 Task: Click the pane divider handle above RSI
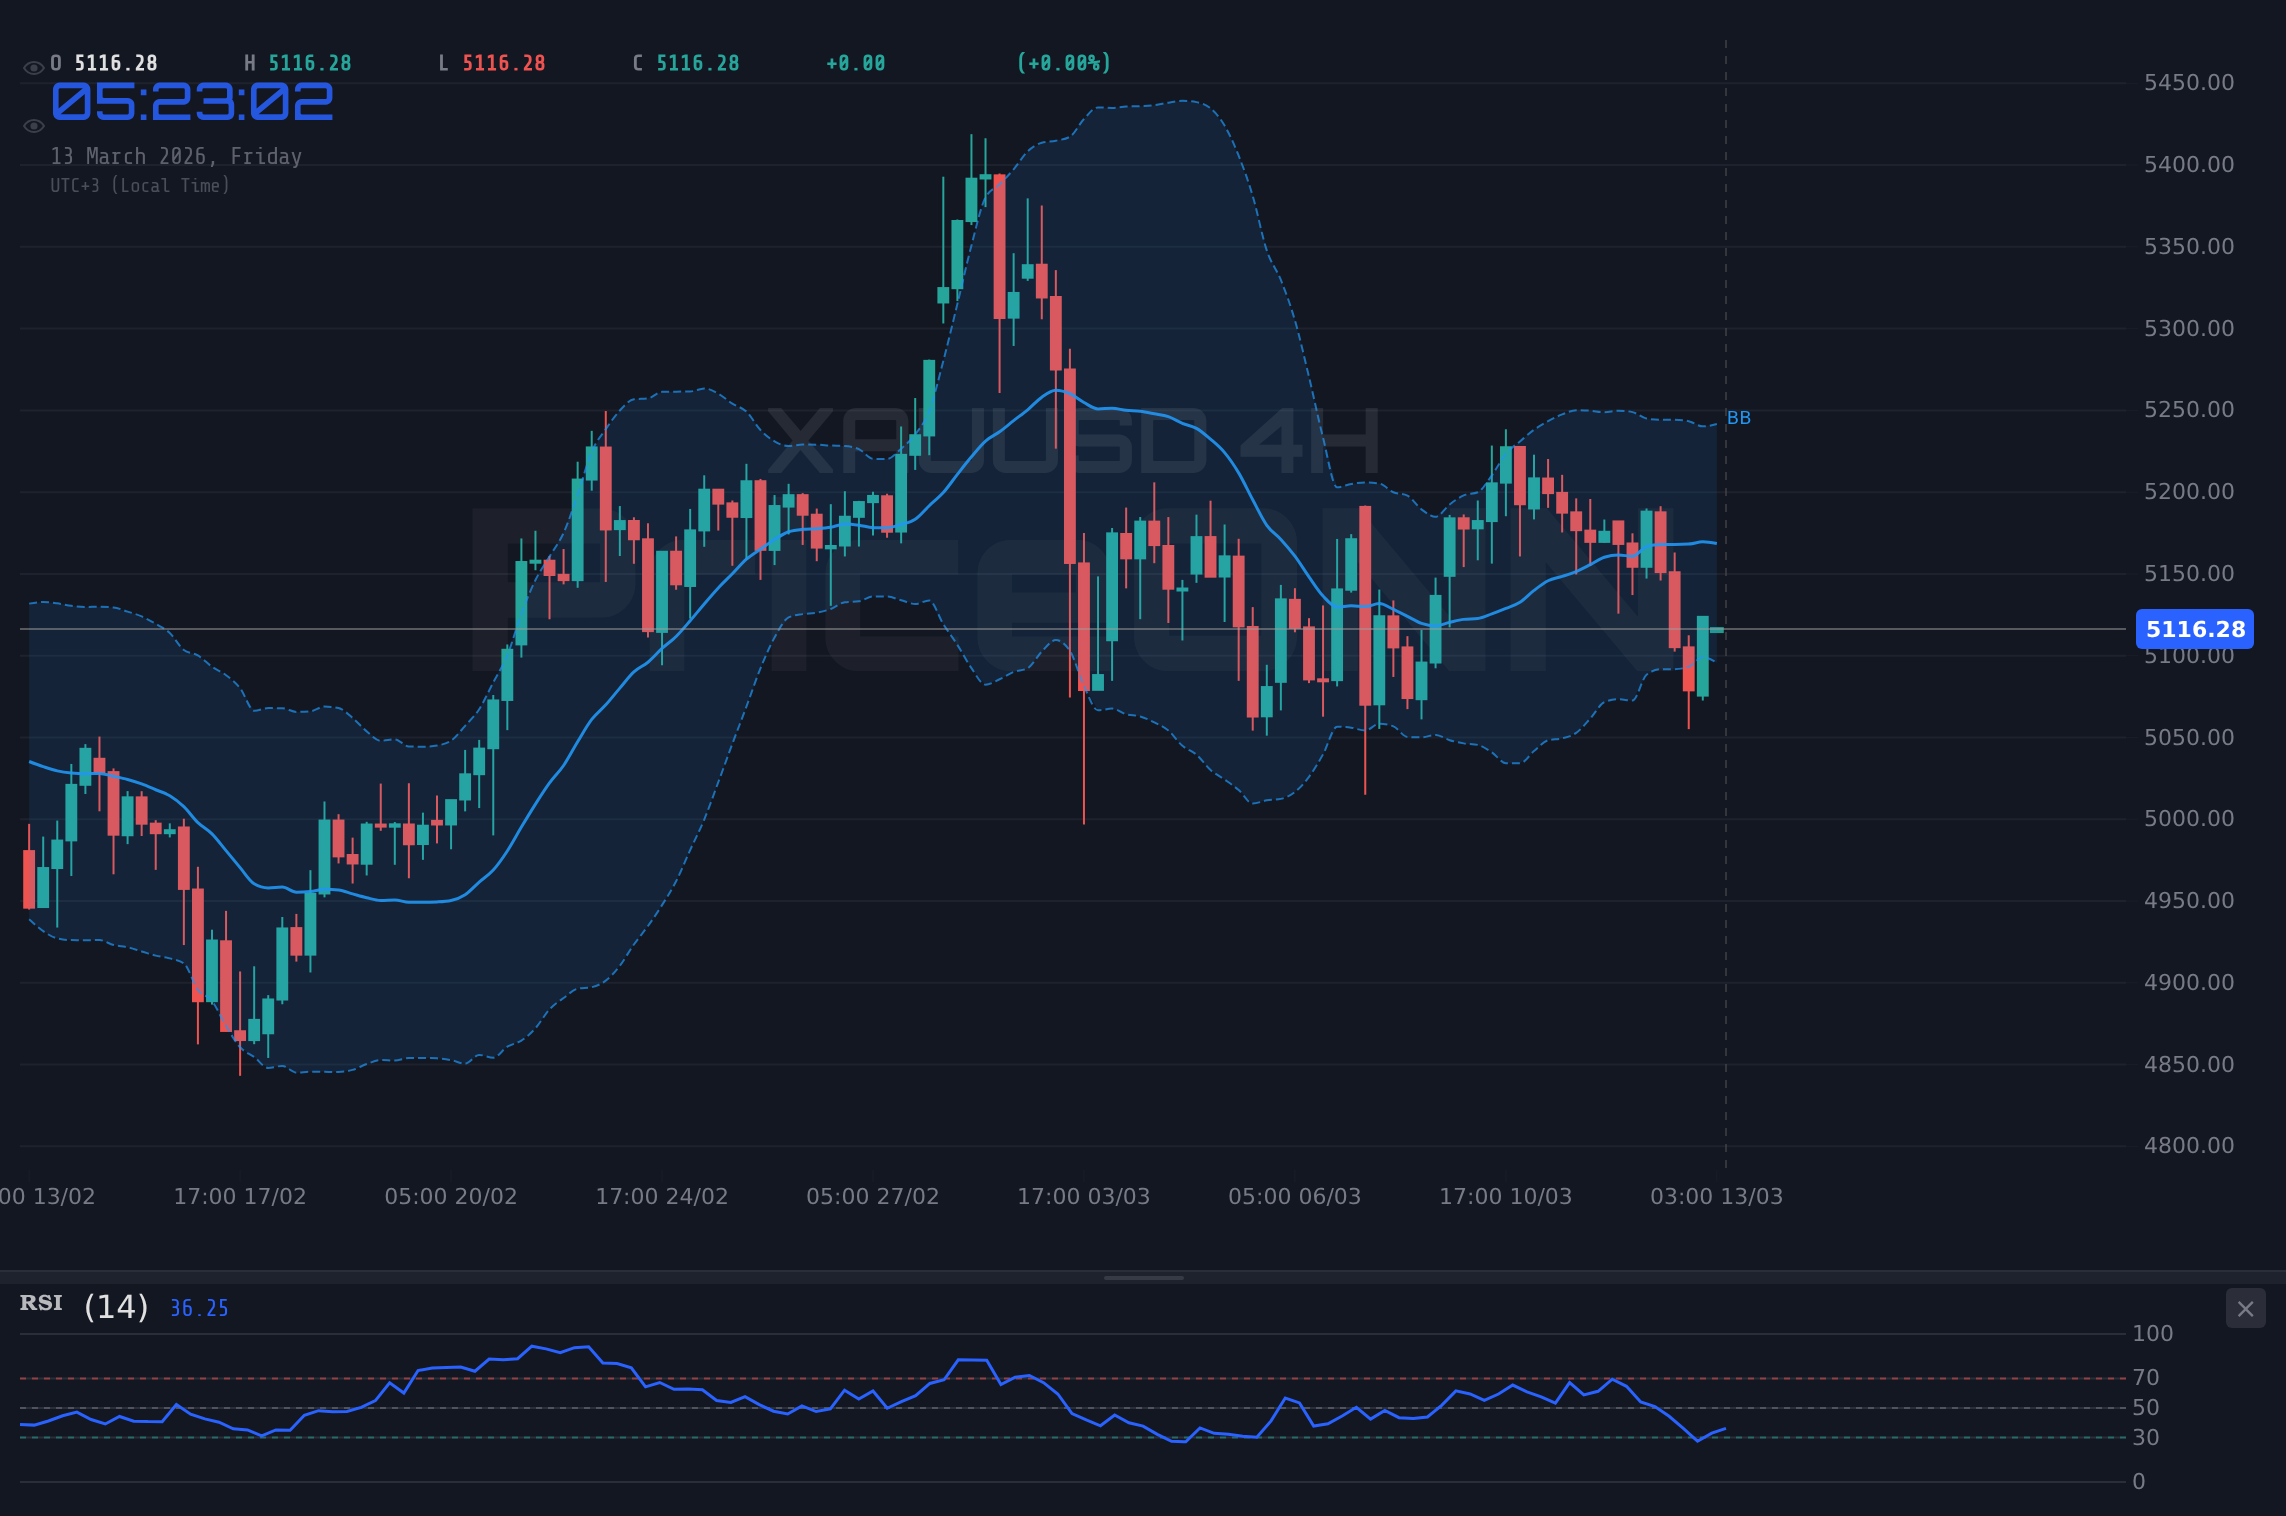pos(1143,1277)
